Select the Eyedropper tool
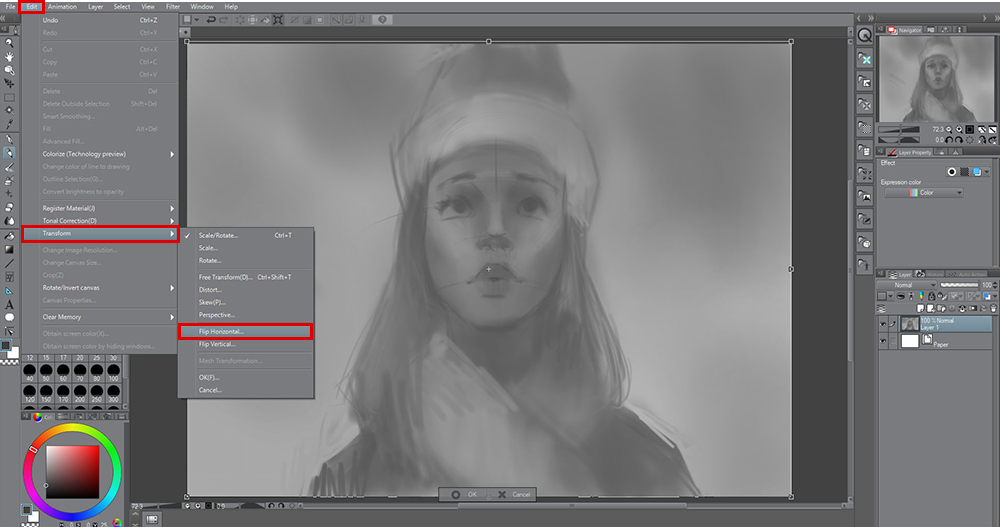 [9, 125]
